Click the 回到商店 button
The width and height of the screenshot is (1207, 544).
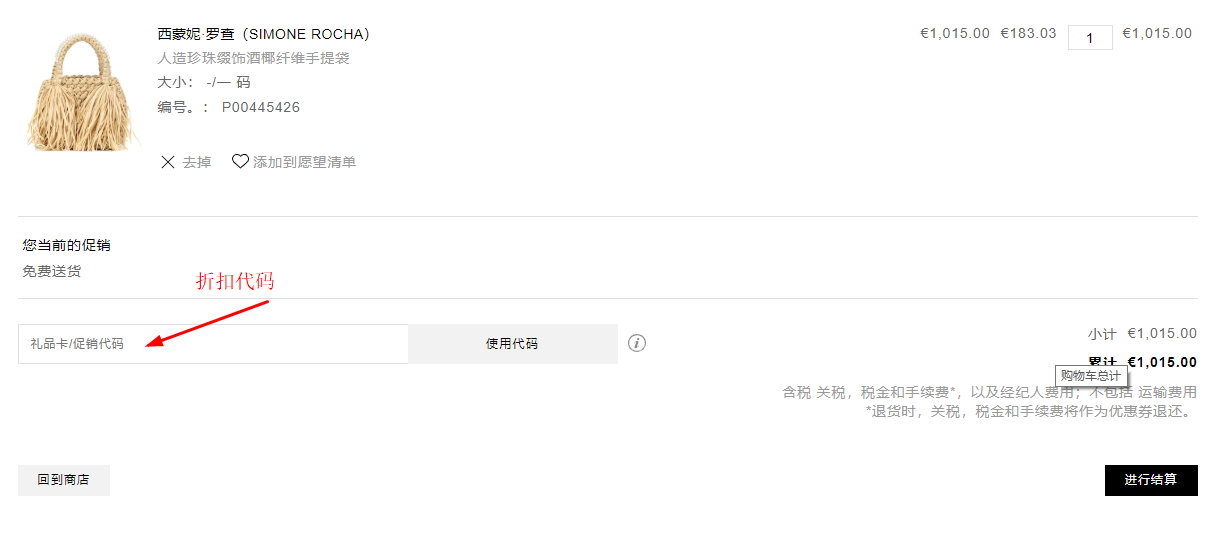click(64, 480)
